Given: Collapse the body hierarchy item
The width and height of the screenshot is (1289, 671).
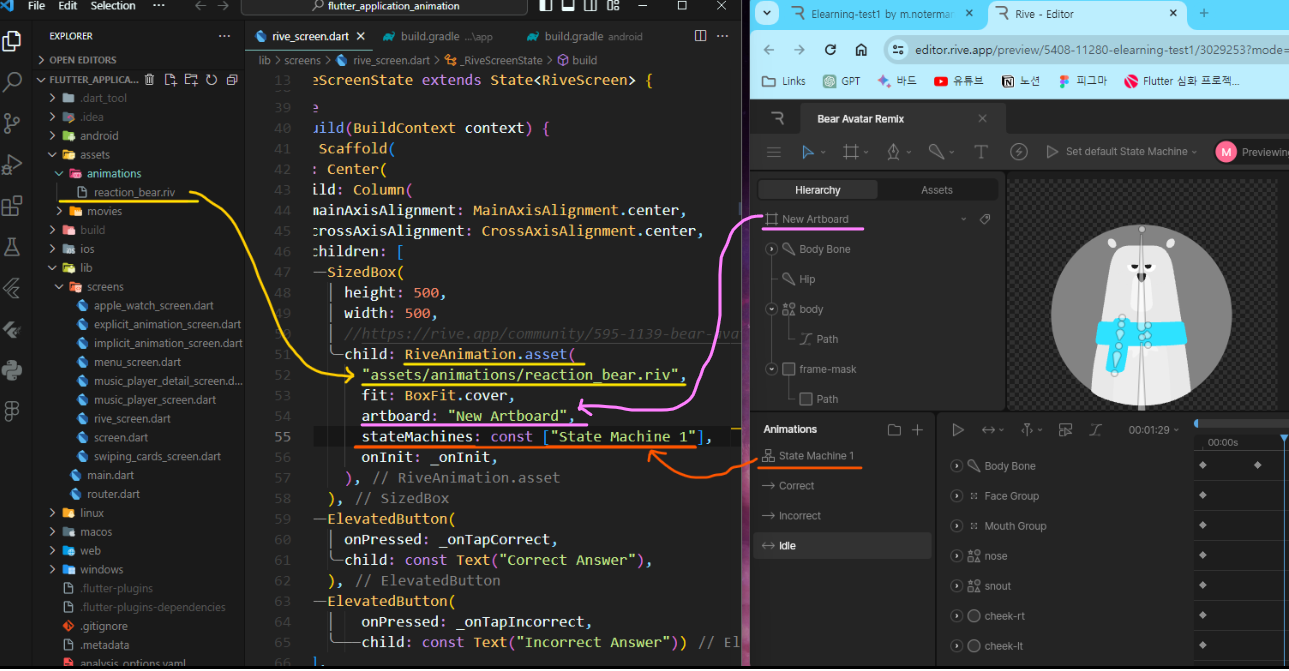Looking at the screenshot, I should coord(772,309).
